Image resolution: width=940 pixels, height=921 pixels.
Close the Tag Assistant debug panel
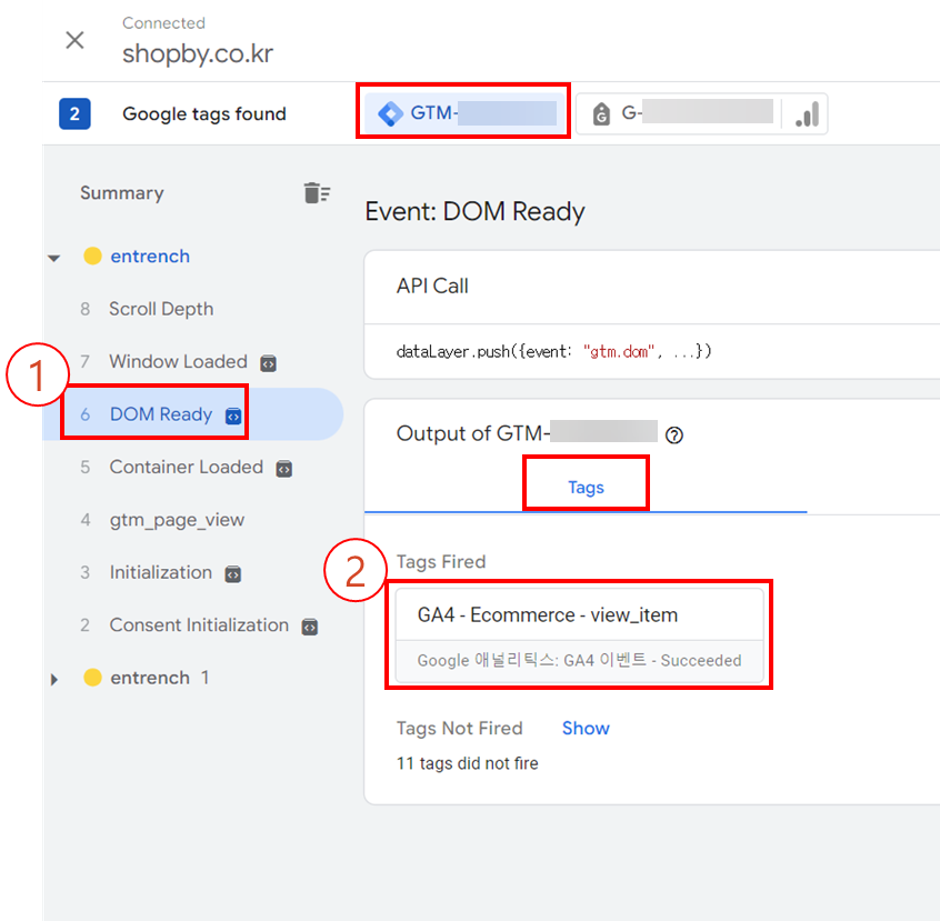click(75, 41)
